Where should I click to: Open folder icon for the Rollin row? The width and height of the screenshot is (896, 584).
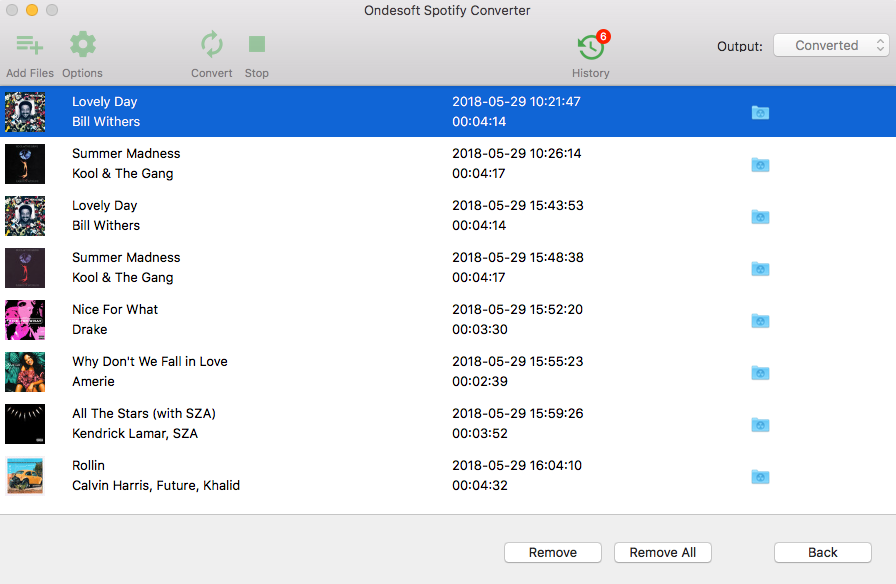tap(760, 477)
